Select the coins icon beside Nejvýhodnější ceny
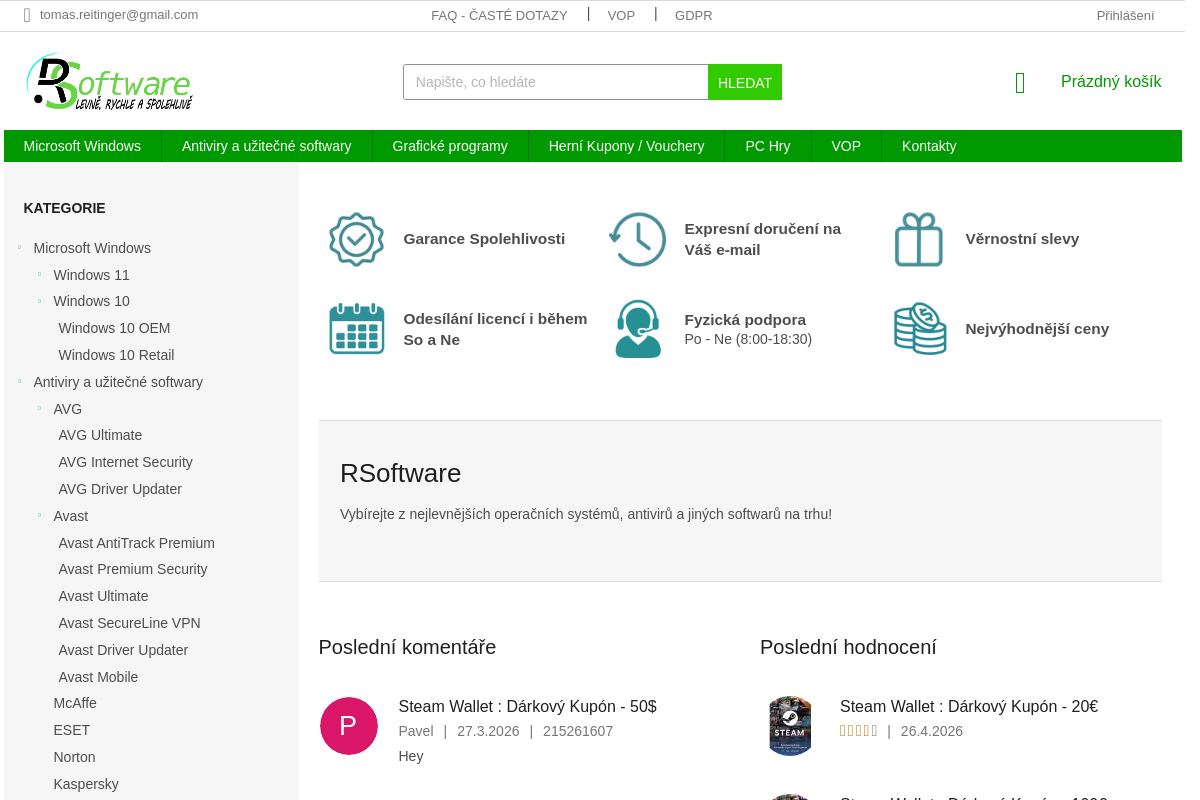Viewport: 1200px width, 800px height. 919,328
